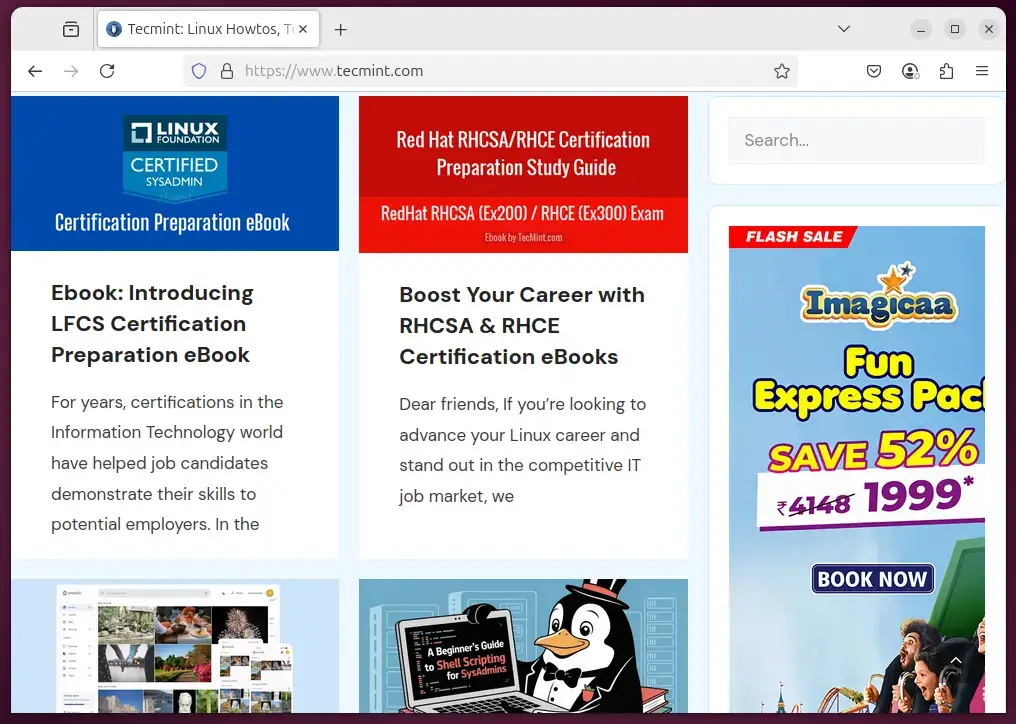Click the padlock site information icon

pyautogui.click(x=226, y=71)
